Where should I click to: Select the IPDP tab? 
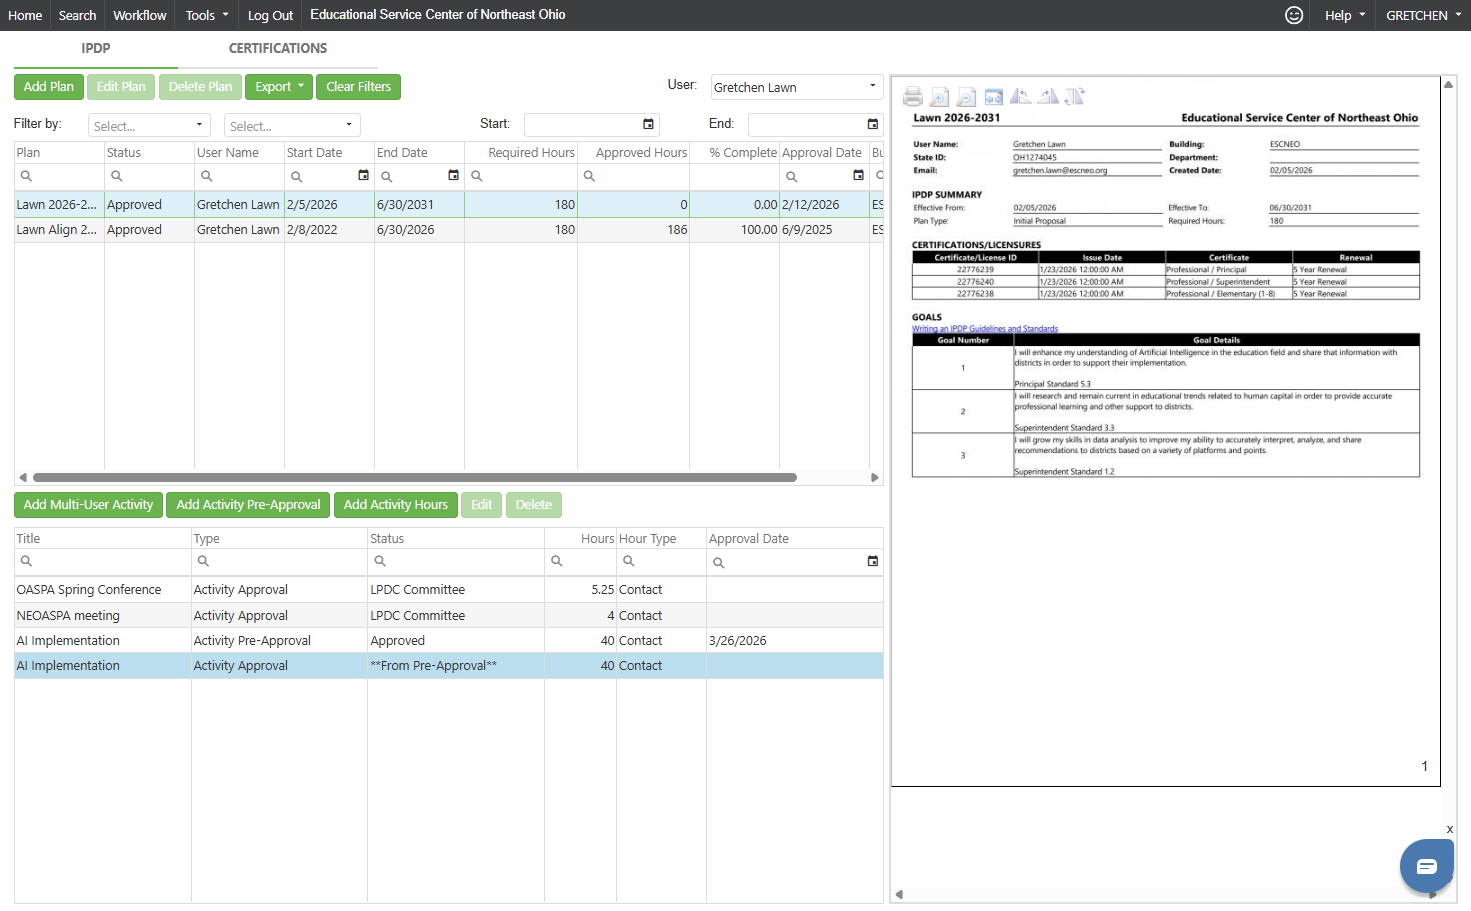coord(96,48)
